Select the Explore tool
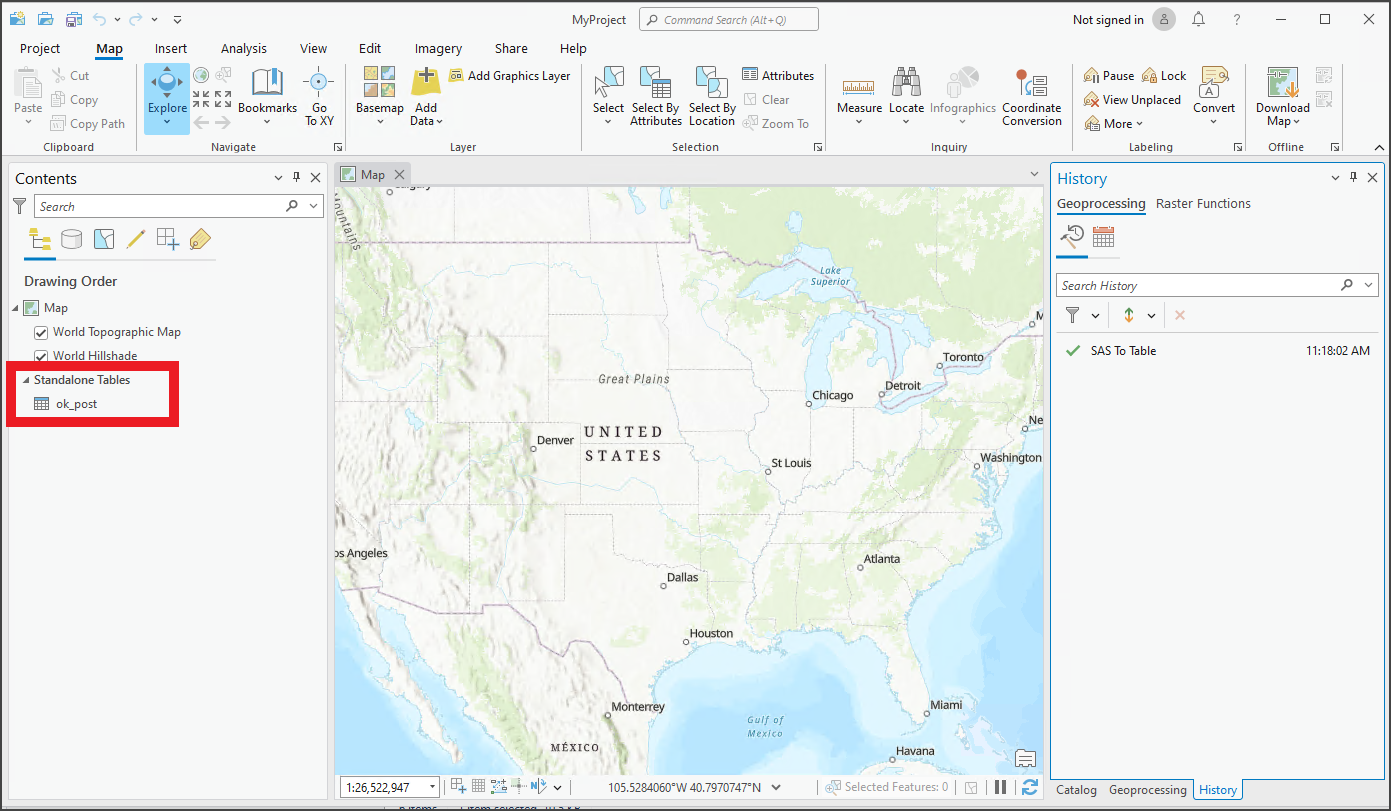 [166, 97]
